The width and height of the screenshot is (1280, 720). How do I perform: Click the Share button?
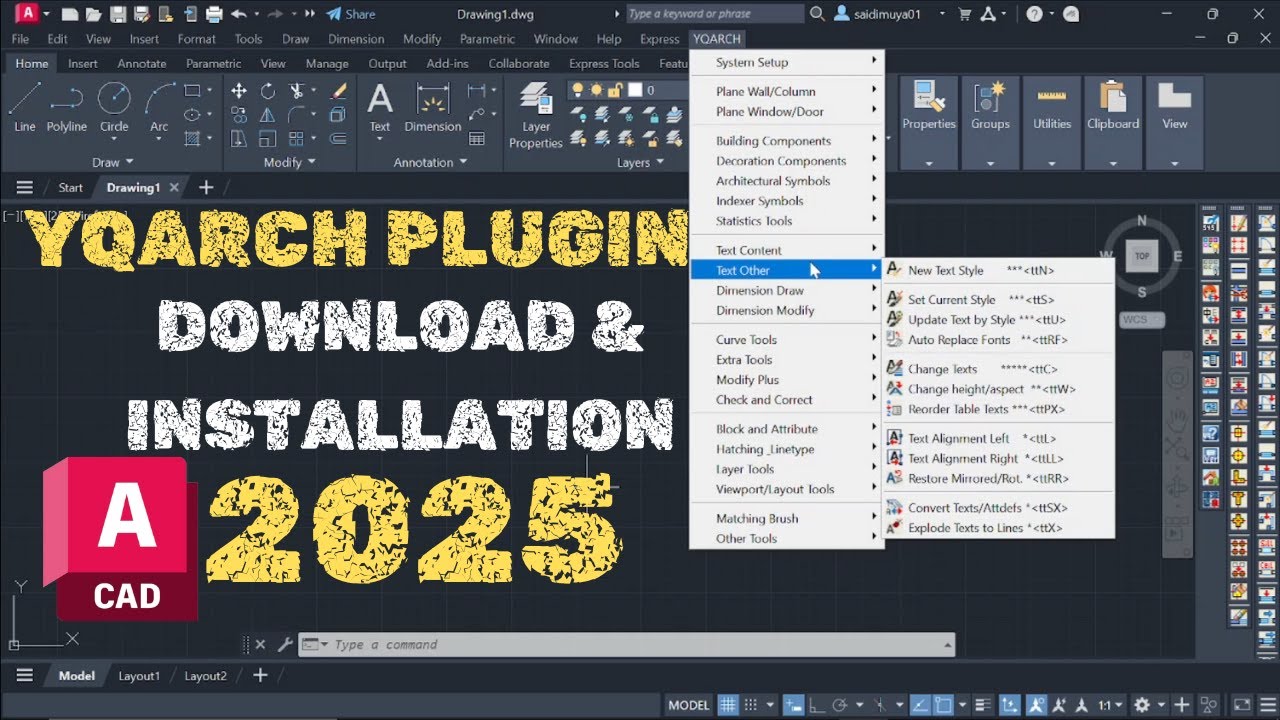[x=351, y=14]
